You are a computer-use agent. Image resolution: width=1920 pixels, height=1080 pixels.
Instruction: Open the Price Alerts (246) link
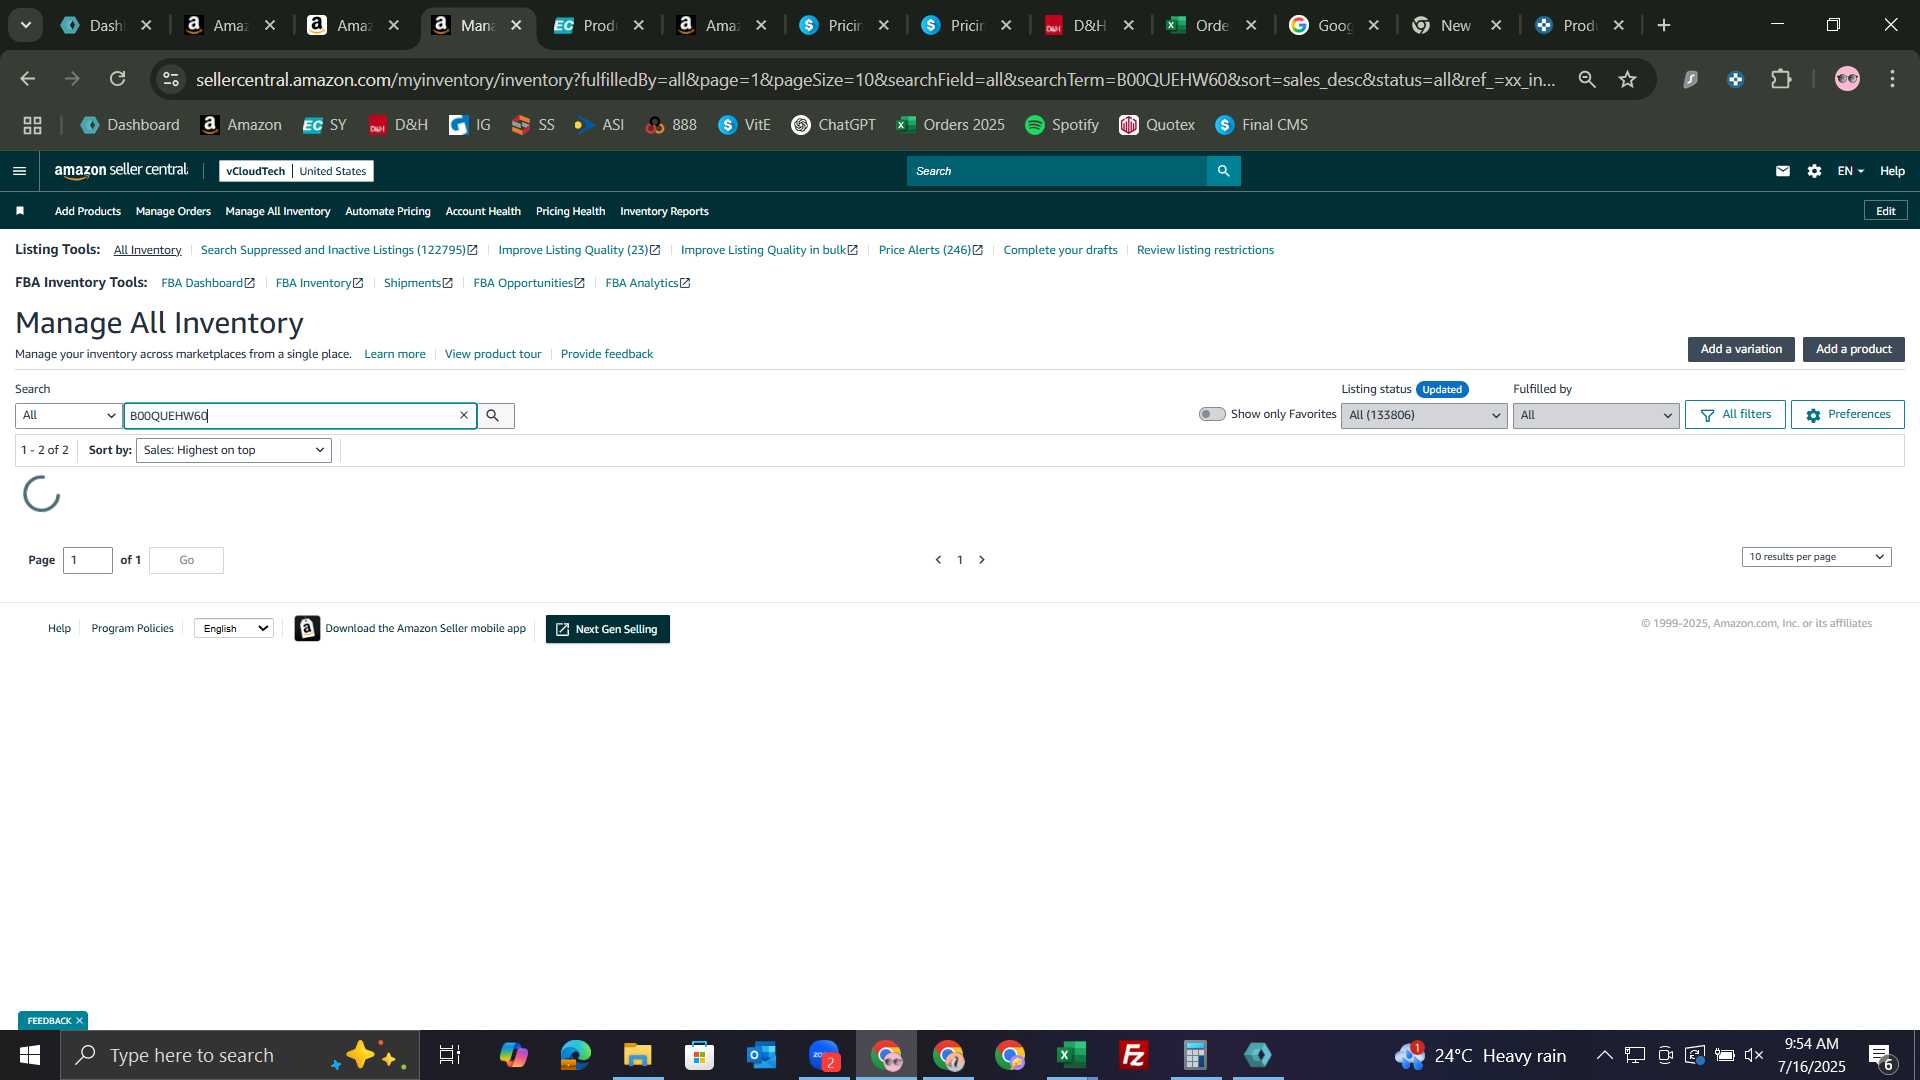click(x=930, y=250)
